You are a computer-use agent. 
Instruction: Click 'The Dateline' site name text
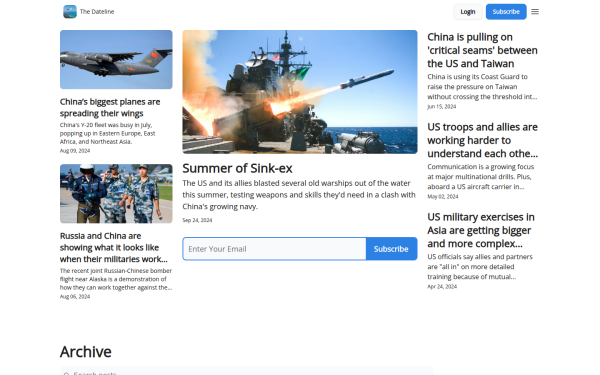[97, 11]
